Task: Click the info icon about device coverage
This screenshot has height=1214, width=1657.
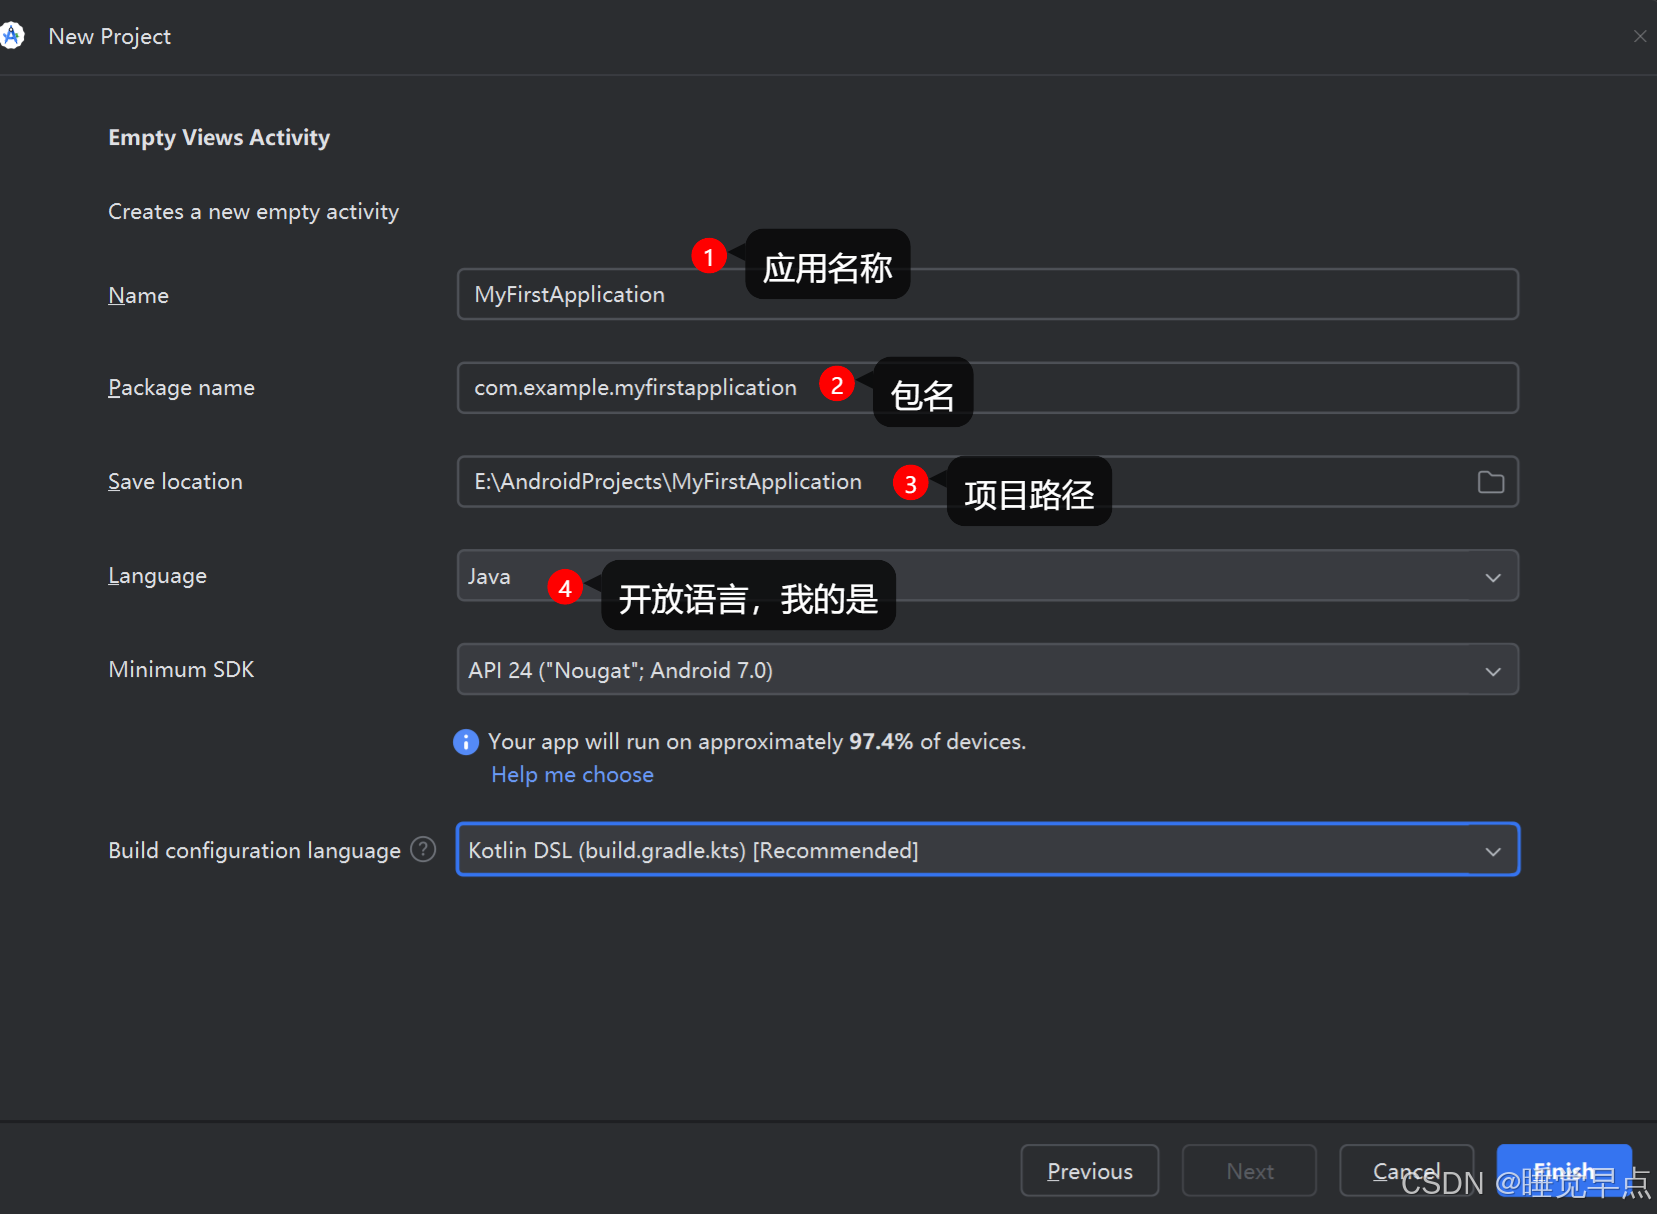Action: (x=466, y=741)
